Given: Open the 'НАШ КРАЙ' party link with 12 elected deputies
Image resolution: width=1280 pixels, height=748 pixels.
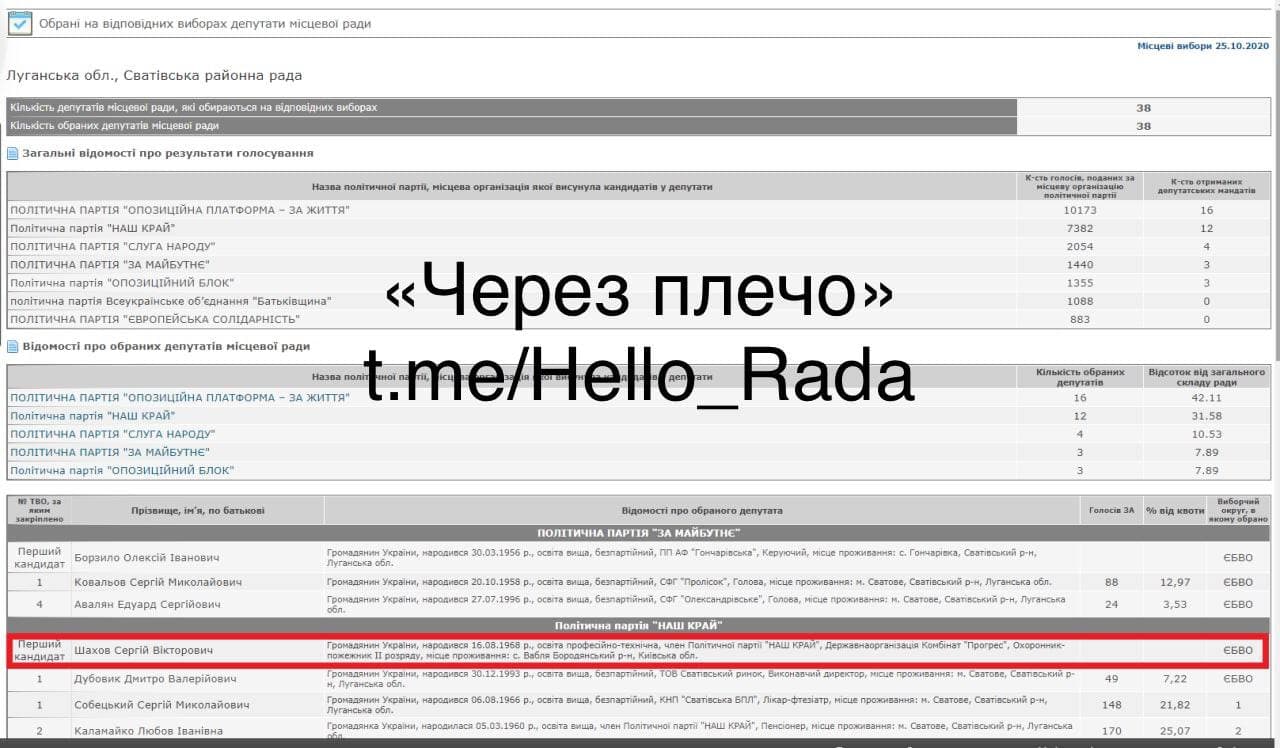Looking at the screenshot, I should 93,416.
